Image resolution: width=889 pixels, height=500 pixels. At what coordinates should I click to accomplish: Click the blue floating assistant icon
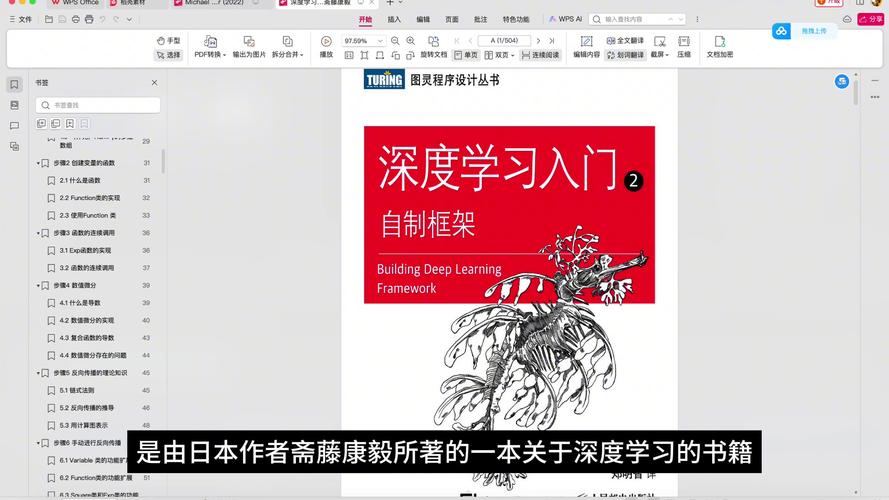[841, 82]
